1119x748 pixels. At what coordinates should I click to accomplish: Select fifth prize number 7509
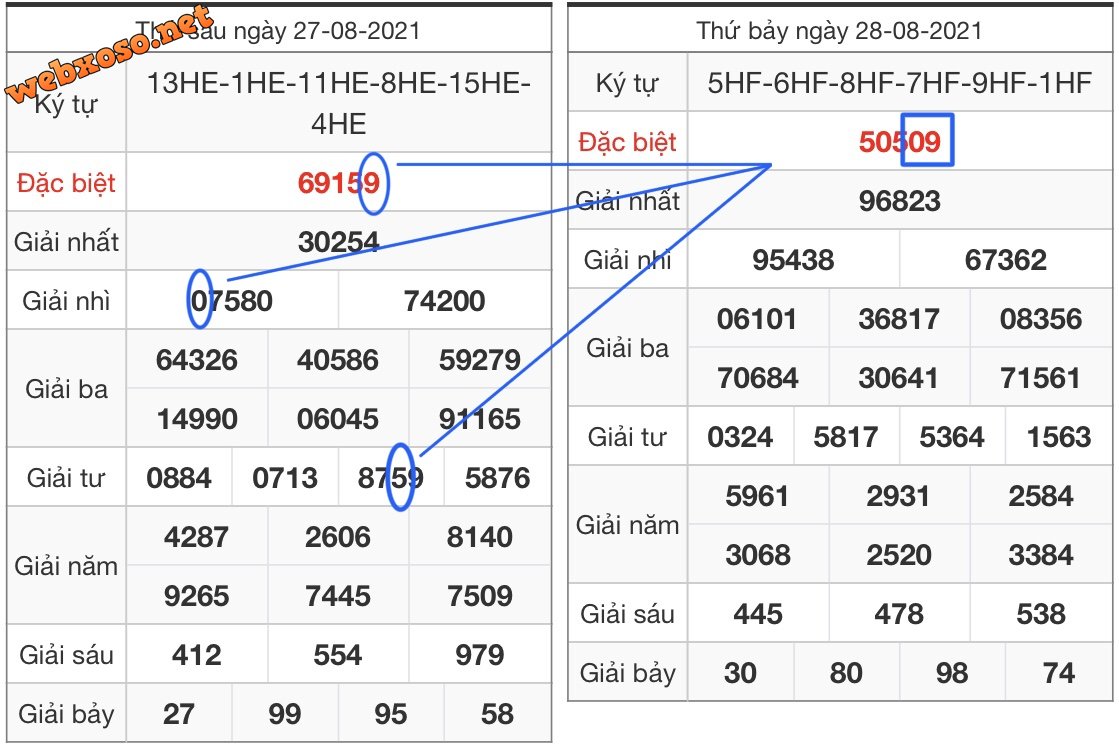(x=479, y=596)
